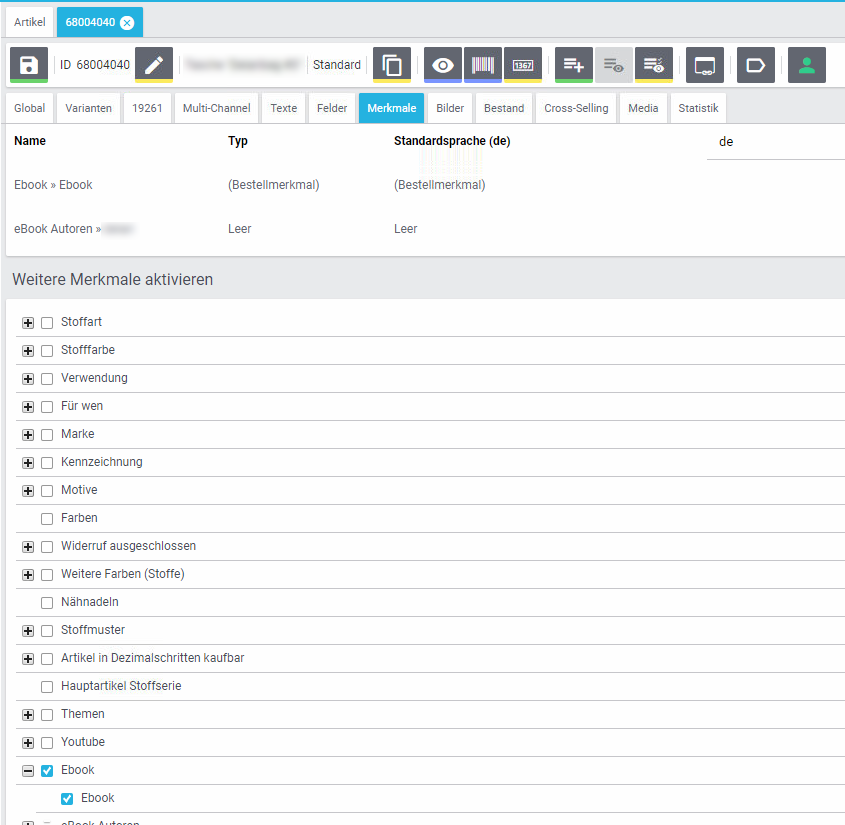Open the barcode icon in toolbar

pyautogui.click(x=483, y=65)
